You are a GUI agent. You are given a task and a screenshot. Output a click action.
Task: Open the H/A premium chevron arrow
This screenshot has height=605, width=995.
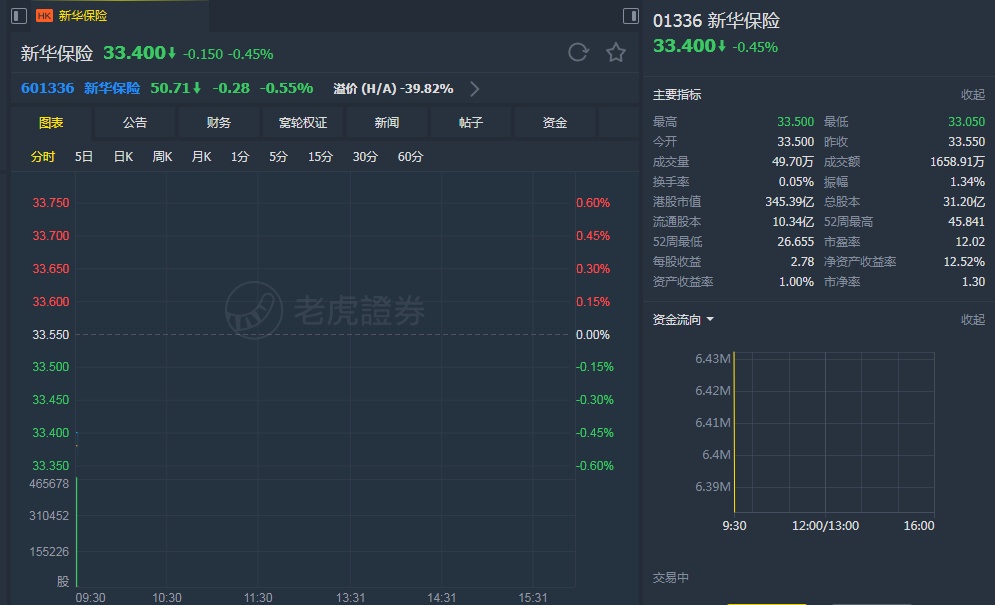(475, 89)
